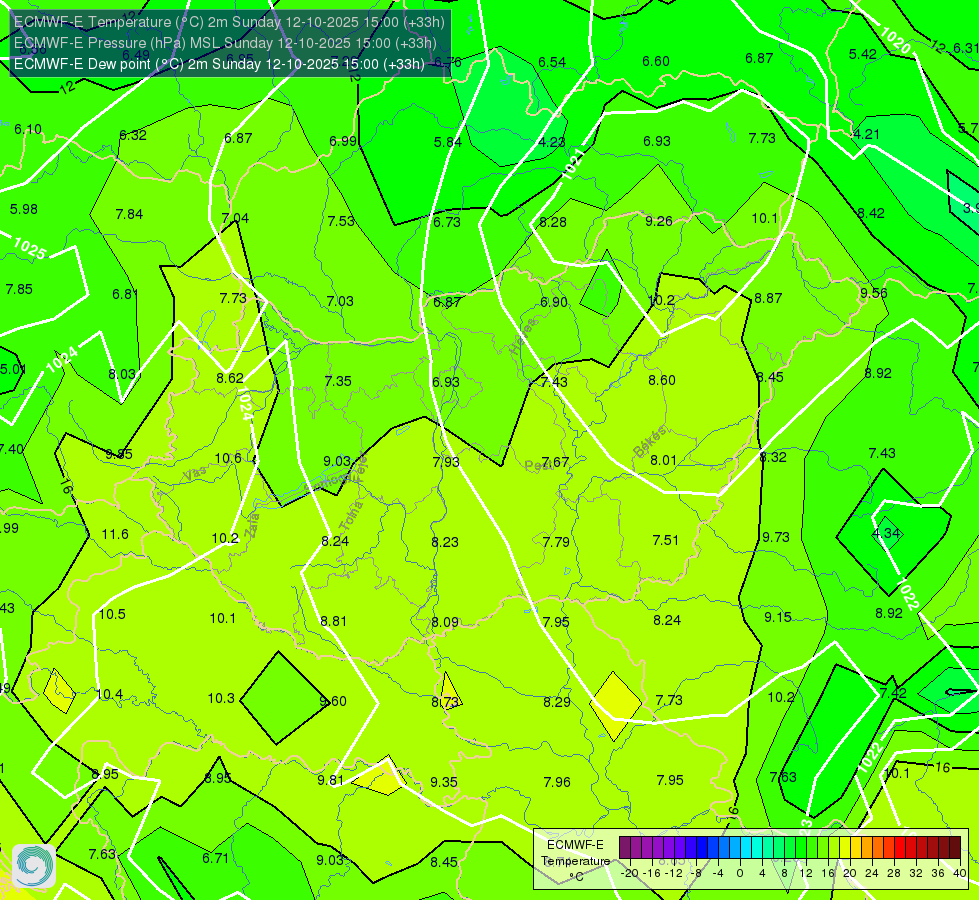Click the 6.71 temperature value
Image resolution: width=979 pixels, height=900 pixels.
click(x=215, y=858)
